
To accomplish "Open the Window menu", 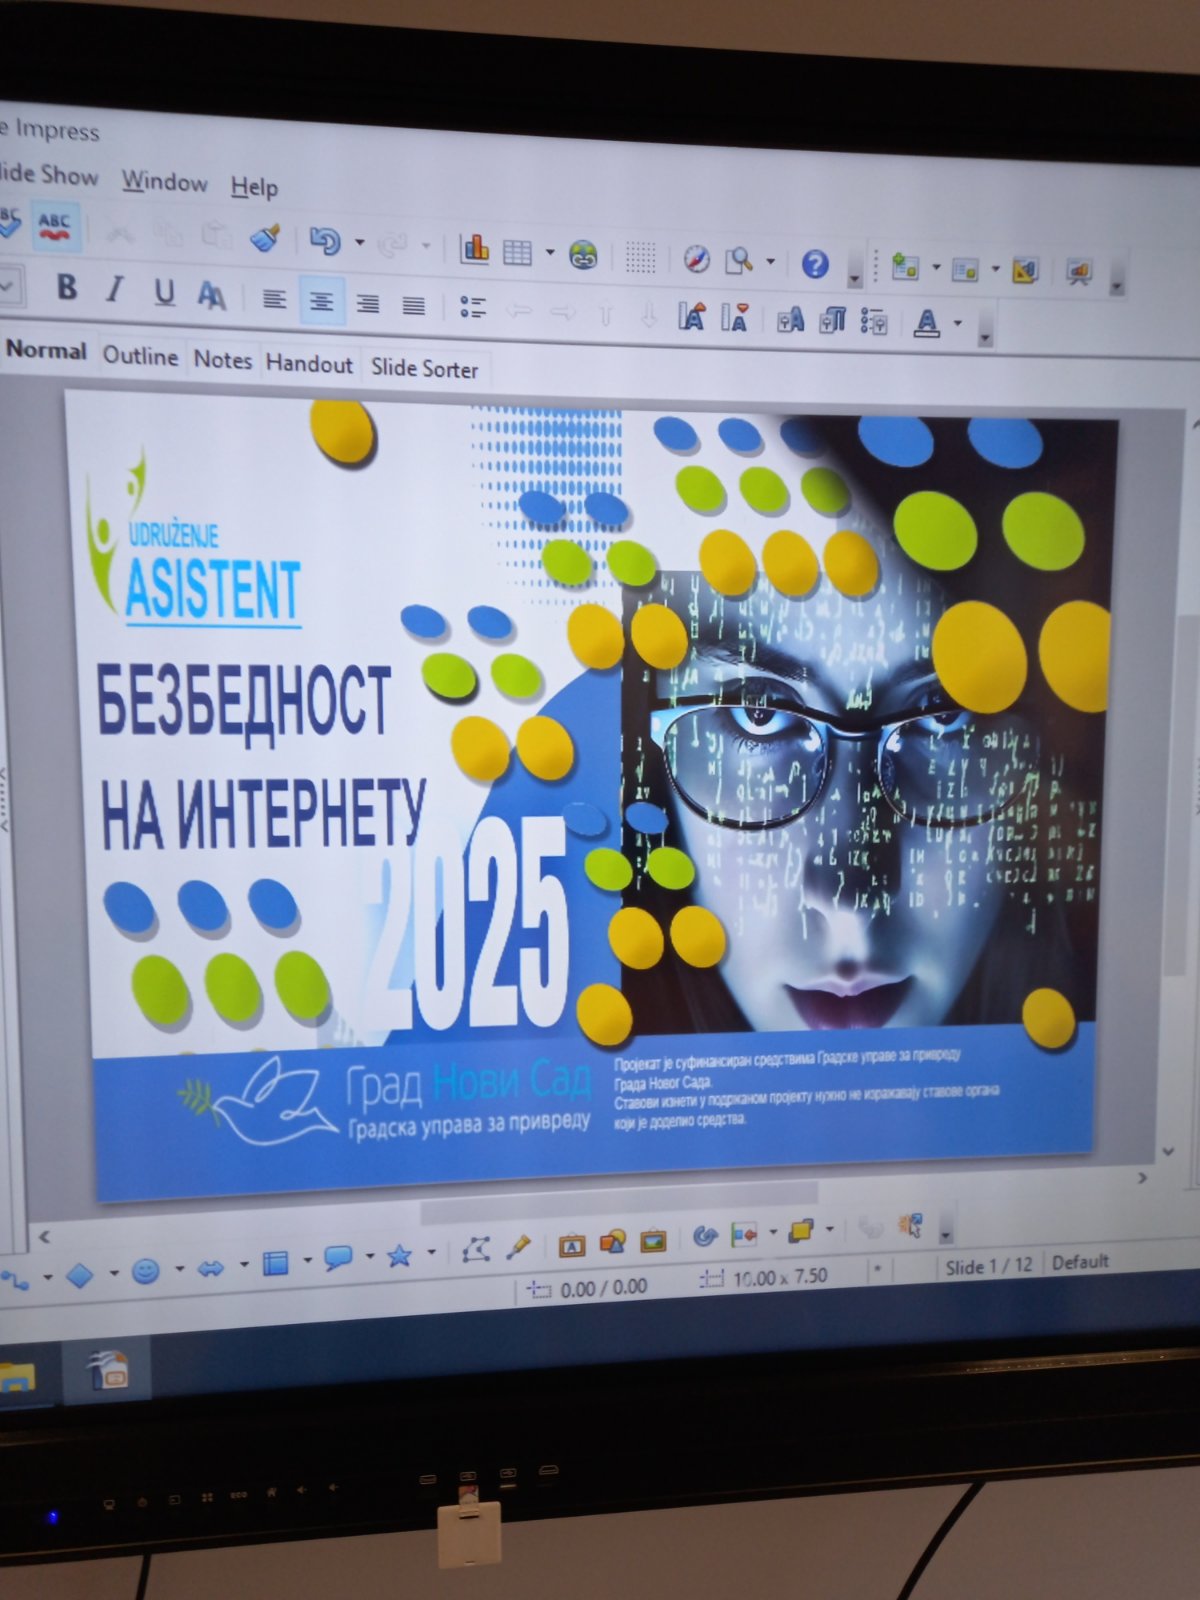I will pos(164,182).
